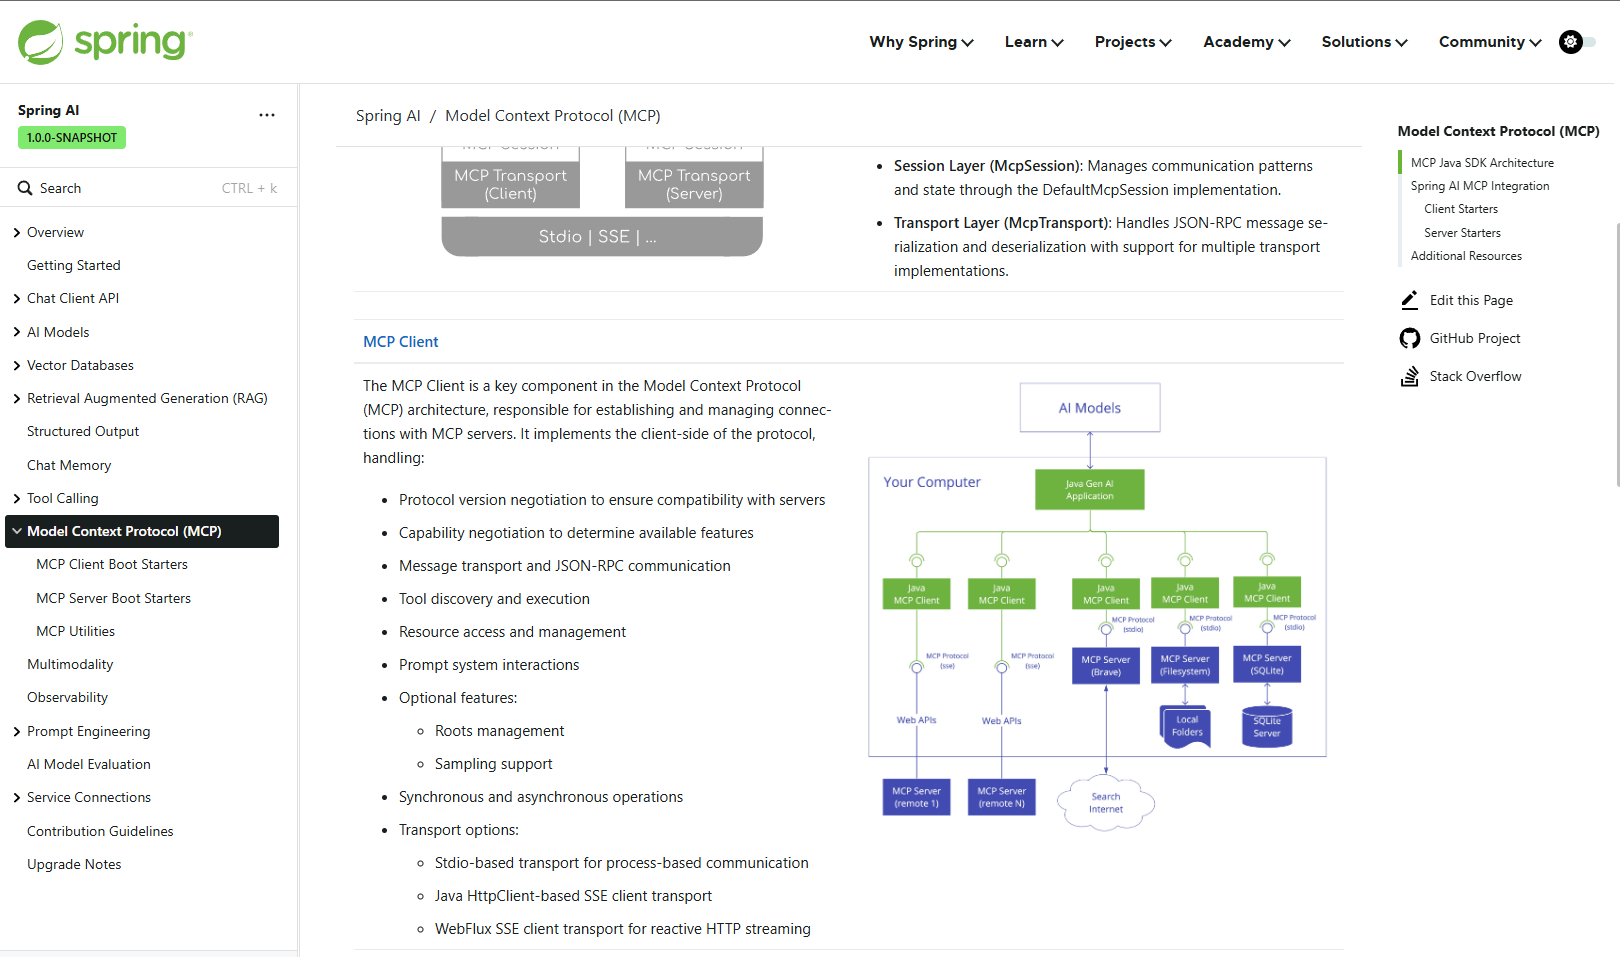This screenshot has height=957, width=1620.
Task: Open the Solutions menu
Action: [1364, 42]
